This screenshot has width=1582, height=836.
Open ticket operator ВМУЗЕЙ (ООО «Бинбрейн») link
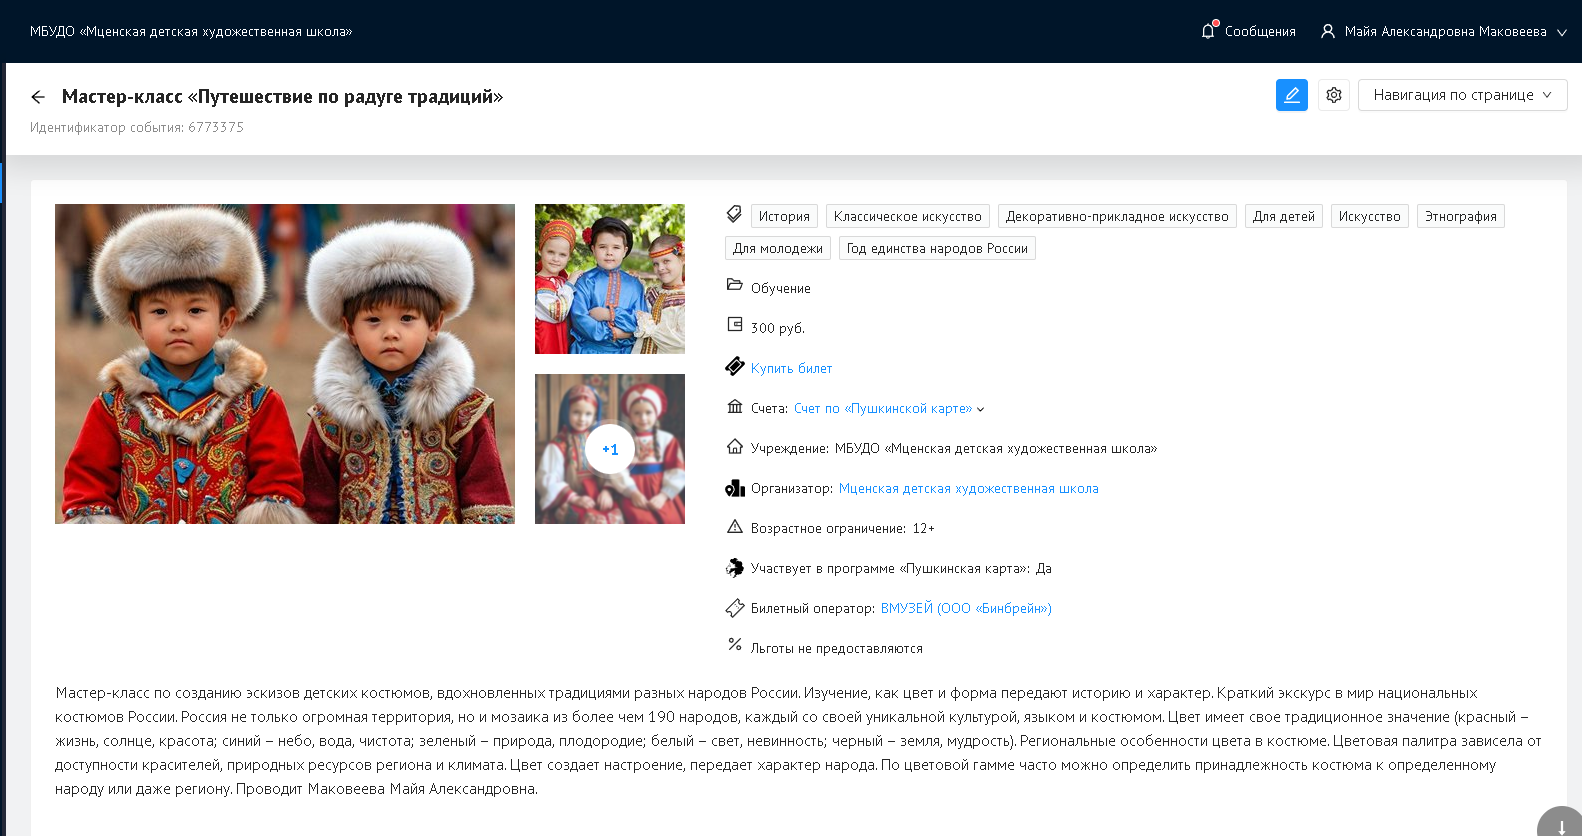coord(965,608)
